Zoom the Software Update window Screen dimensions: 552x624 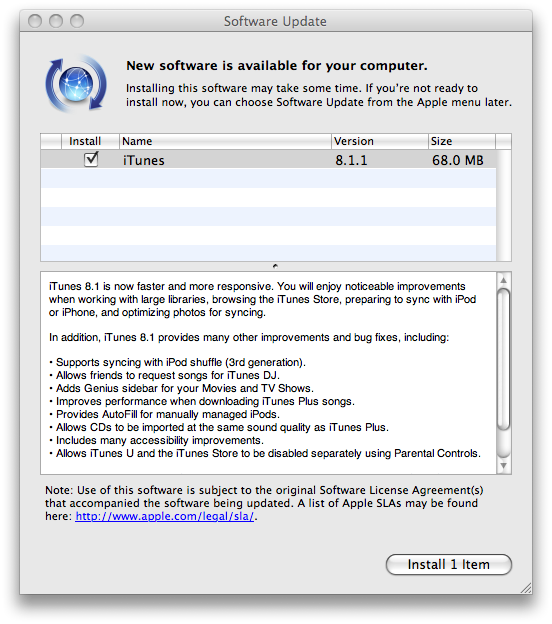77,21
